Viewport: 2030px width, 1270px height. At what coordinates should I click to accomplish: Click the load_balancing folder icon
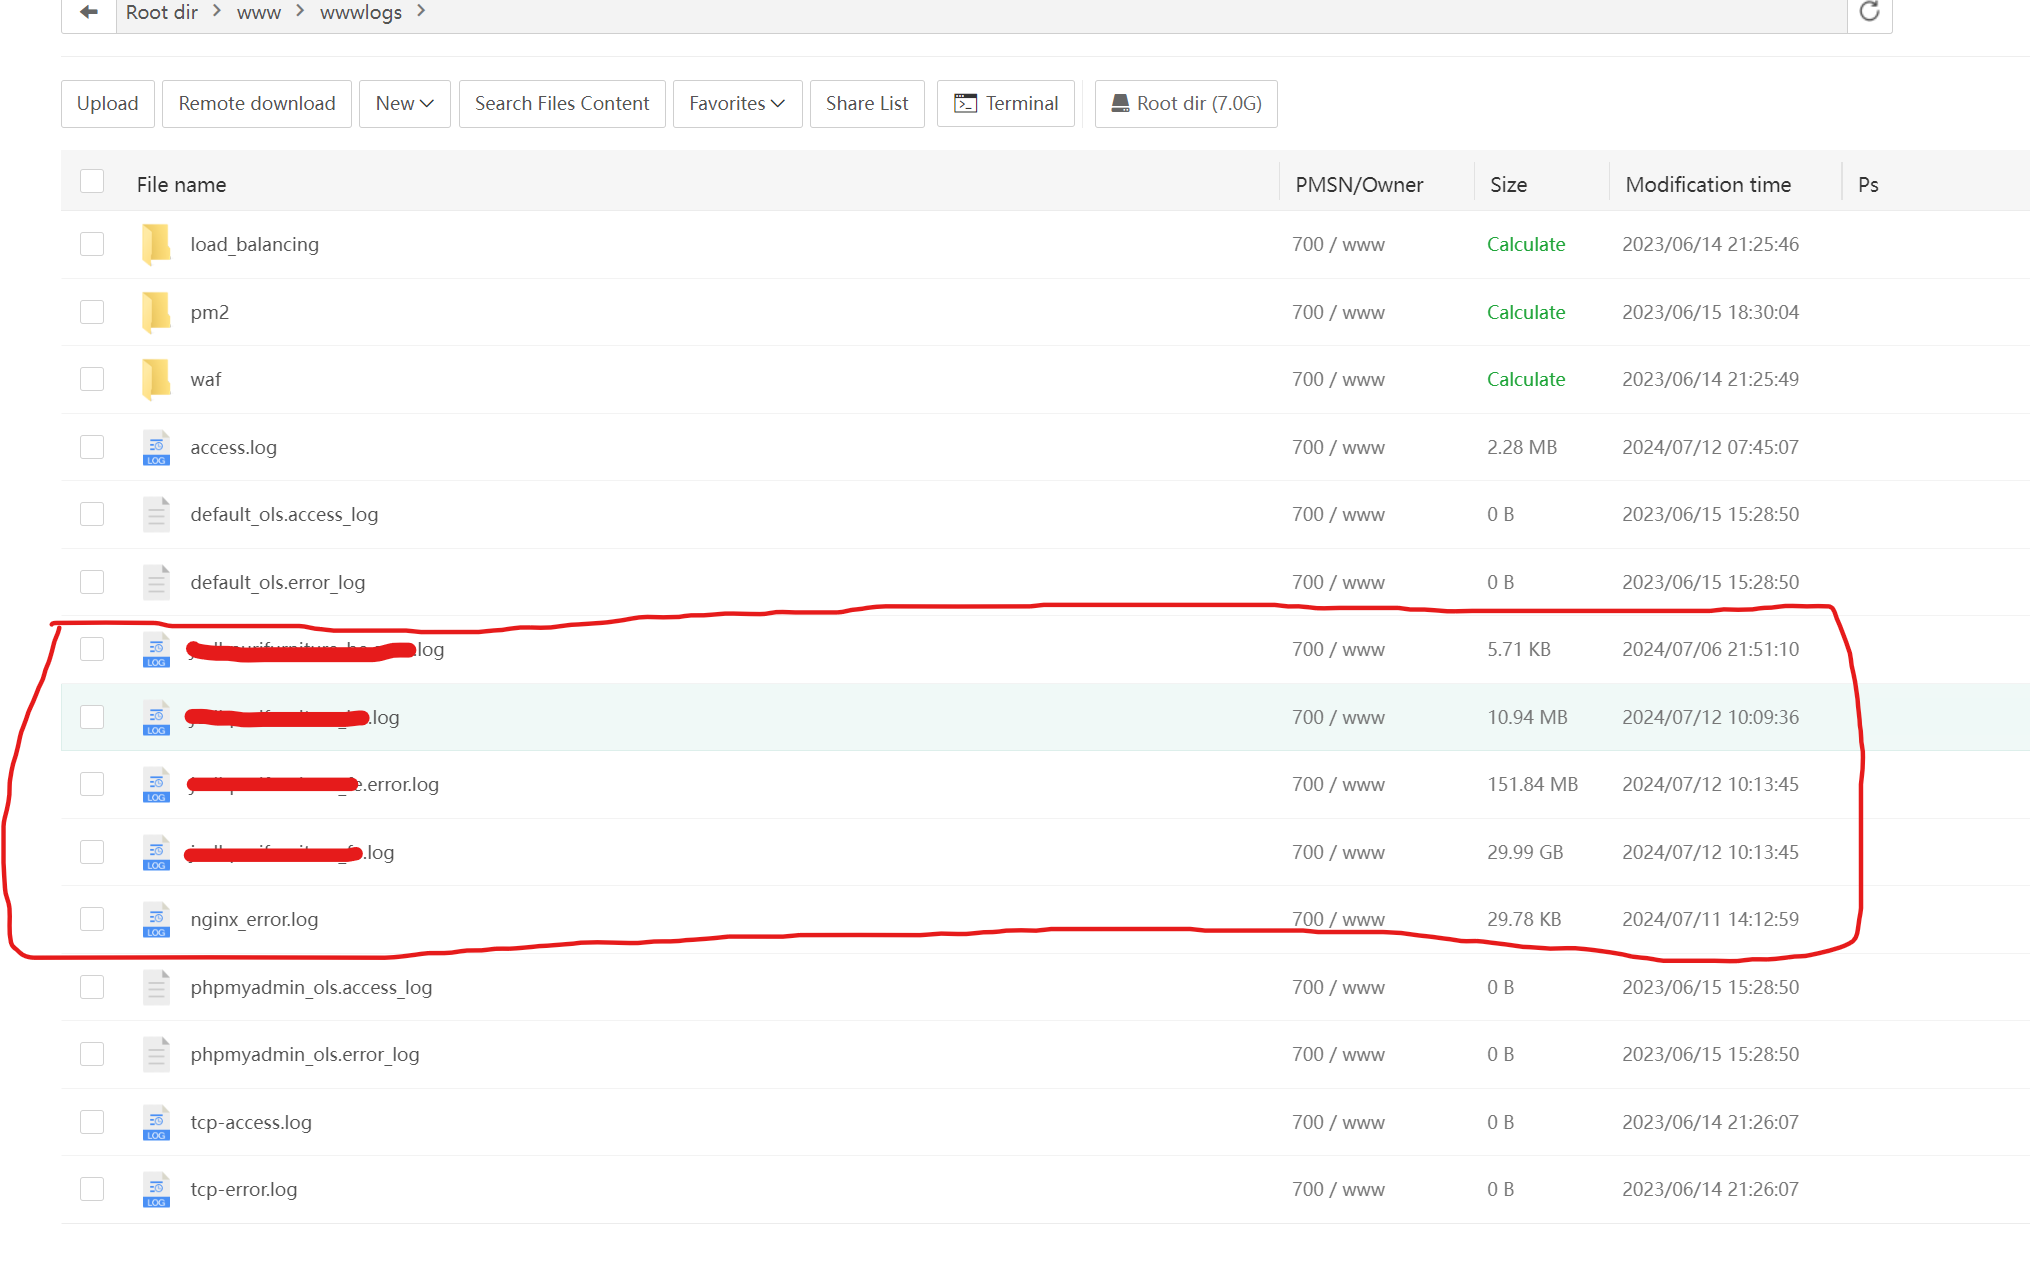156,244
